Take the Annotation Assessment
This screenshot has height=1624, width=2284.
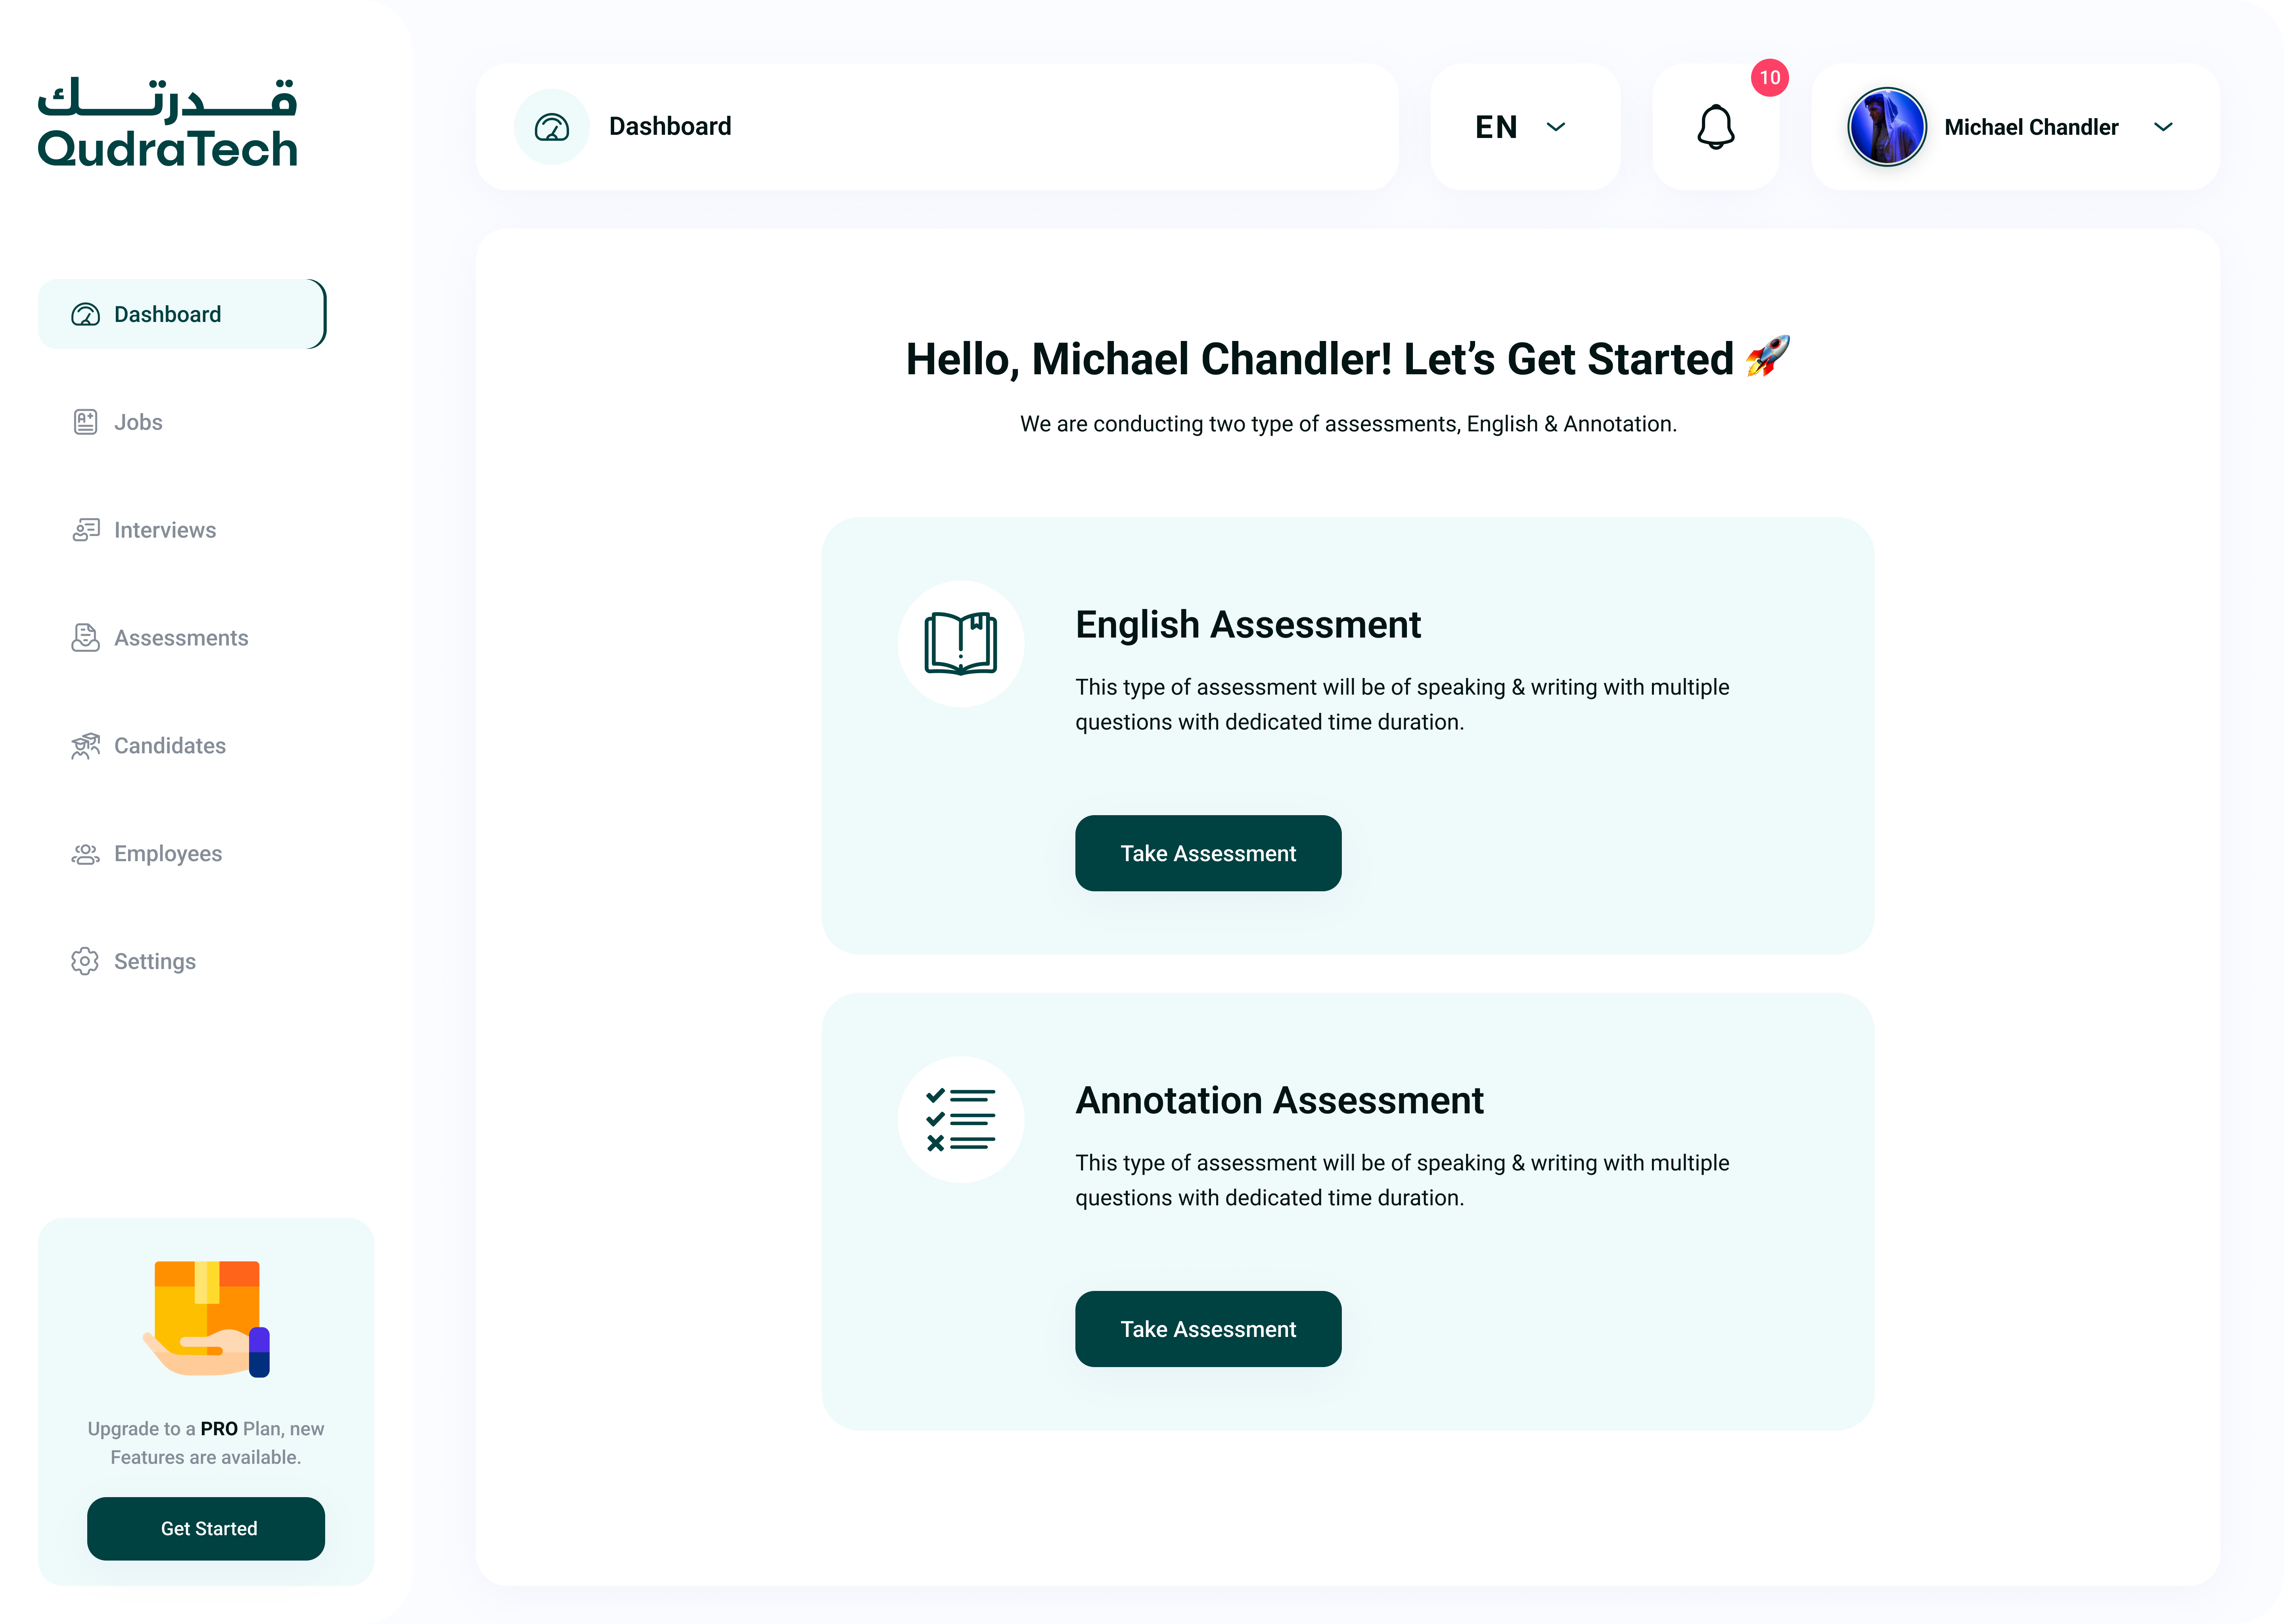click(1207, 1329)
